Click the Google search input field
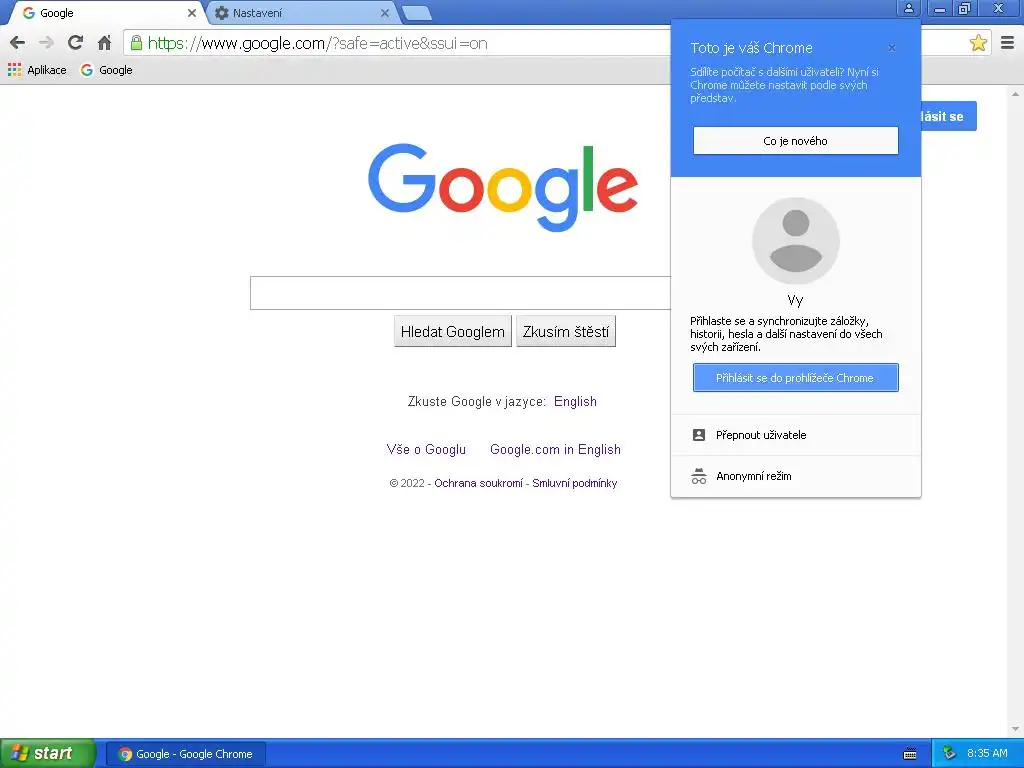1024x768 pixels. click(460, 293)
